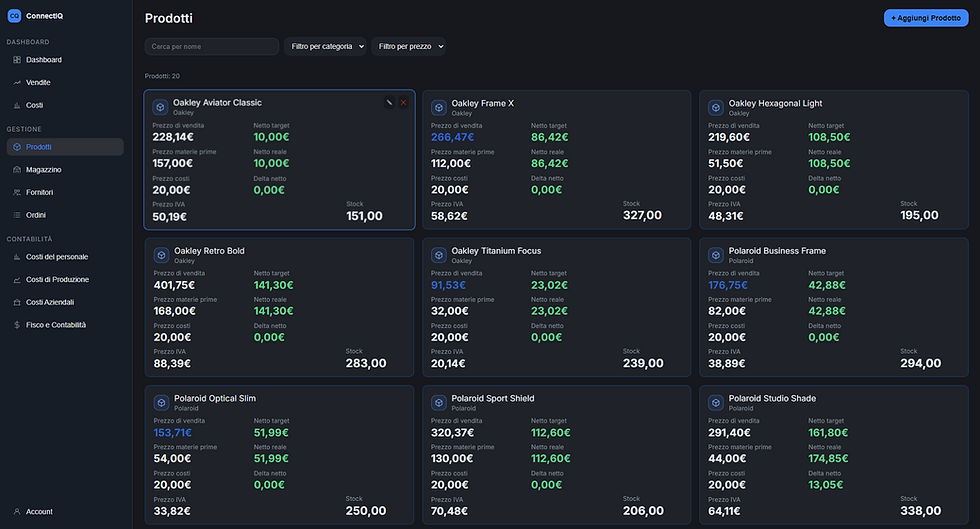Click the Polaroid Optical Slim title
Viewport: 980px width, 529px height.
(x=215, y=398)
